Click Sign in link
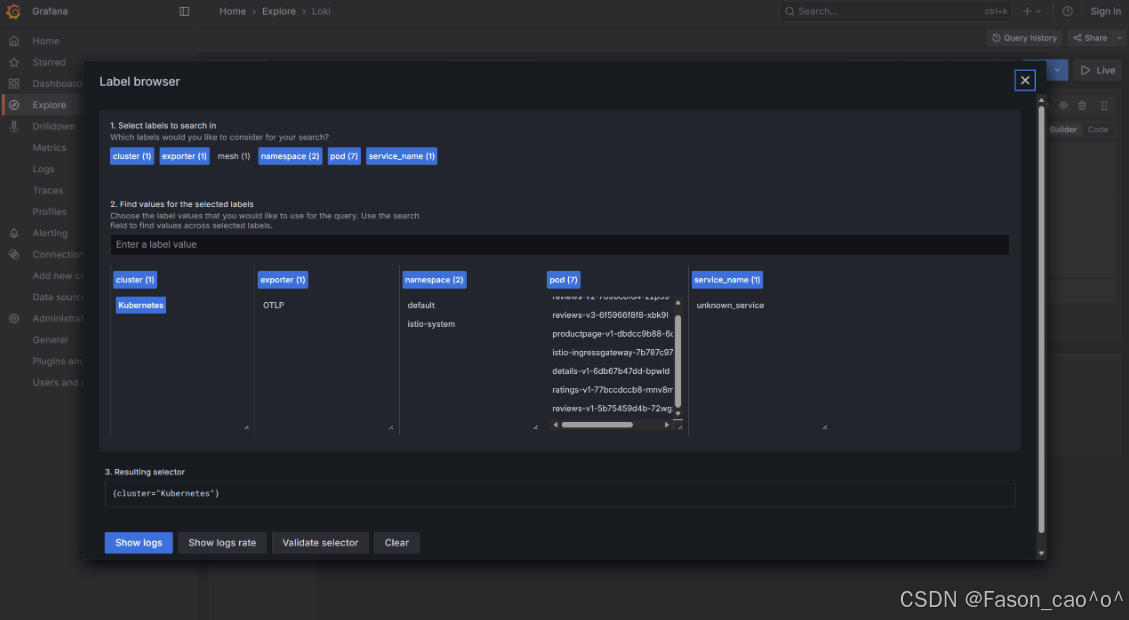 [1105, 12]
